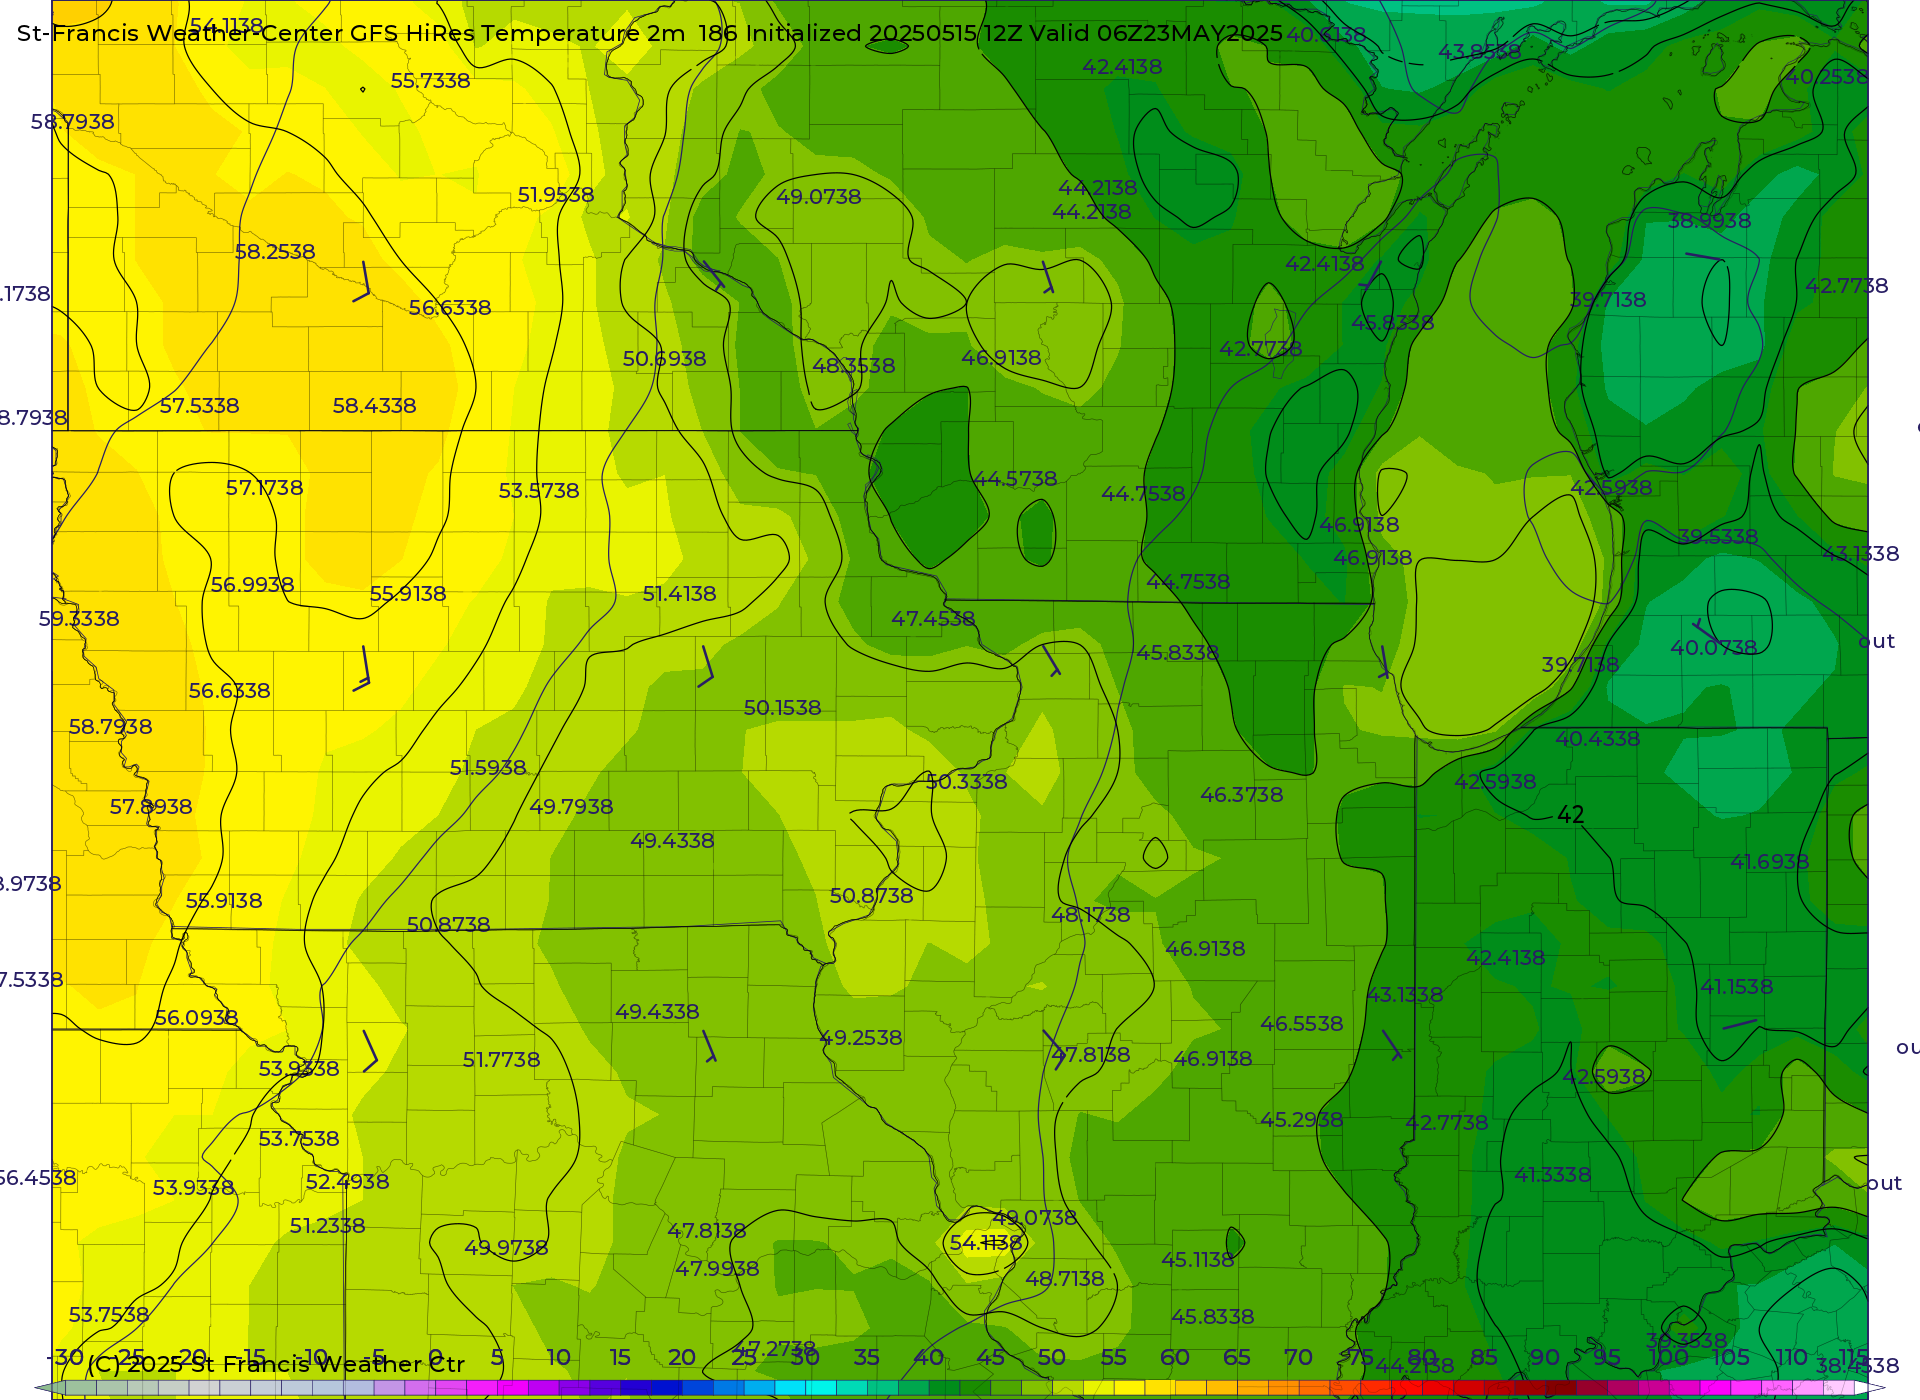Click the reading 48.7138
The width and height of the screenshot is (1920, 1400).
pos(1064,1279)
